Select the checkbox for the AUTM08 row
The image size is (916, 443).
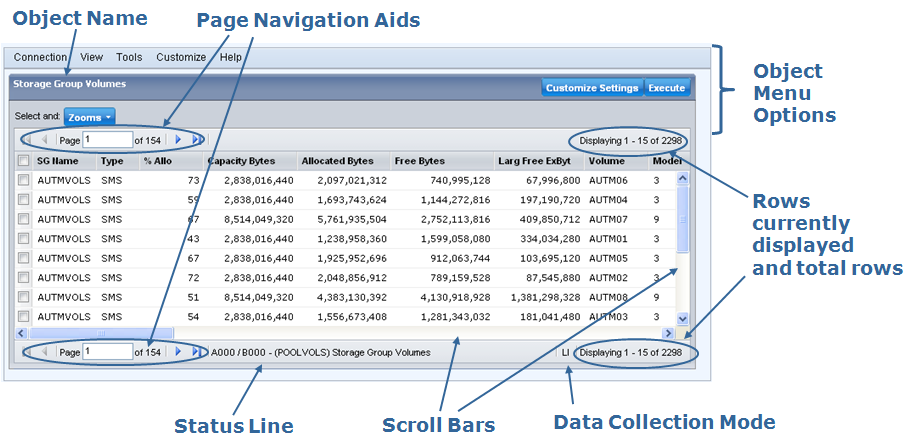[23, 298]
